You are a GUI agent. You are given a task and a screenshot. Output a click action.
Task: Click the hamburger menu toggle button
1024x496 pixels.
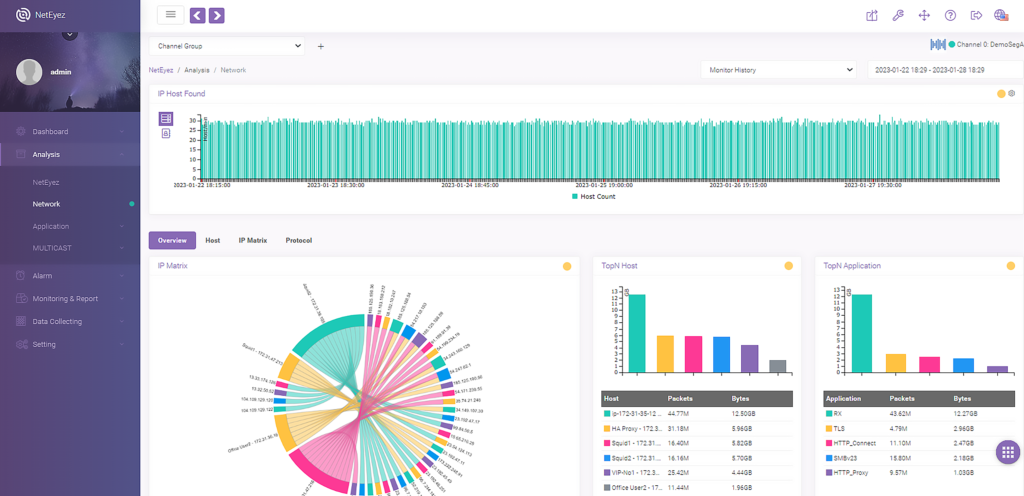point(170,14)
